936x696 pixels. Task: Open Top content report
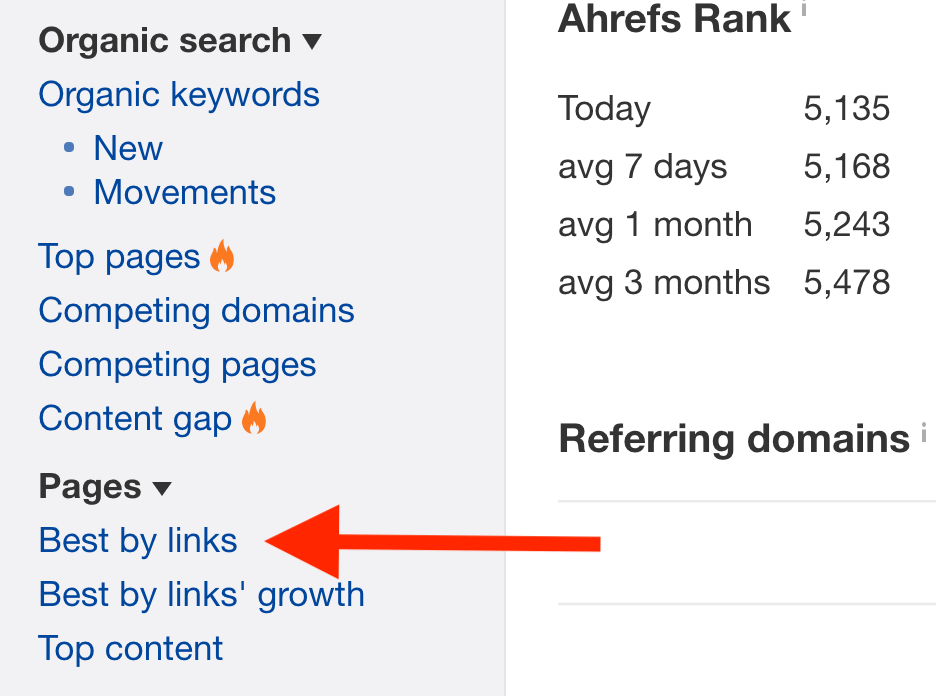coord(130,648)
